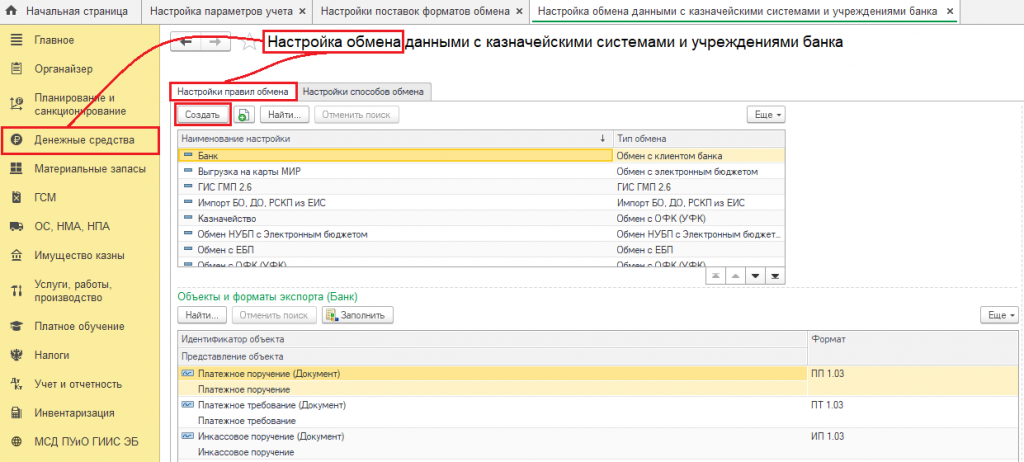This screenshot has height=462, width=1024.
Task: Select Импорт БО, ДО, РСКП из ЕИС name
Action: click(x=261, y=203)
